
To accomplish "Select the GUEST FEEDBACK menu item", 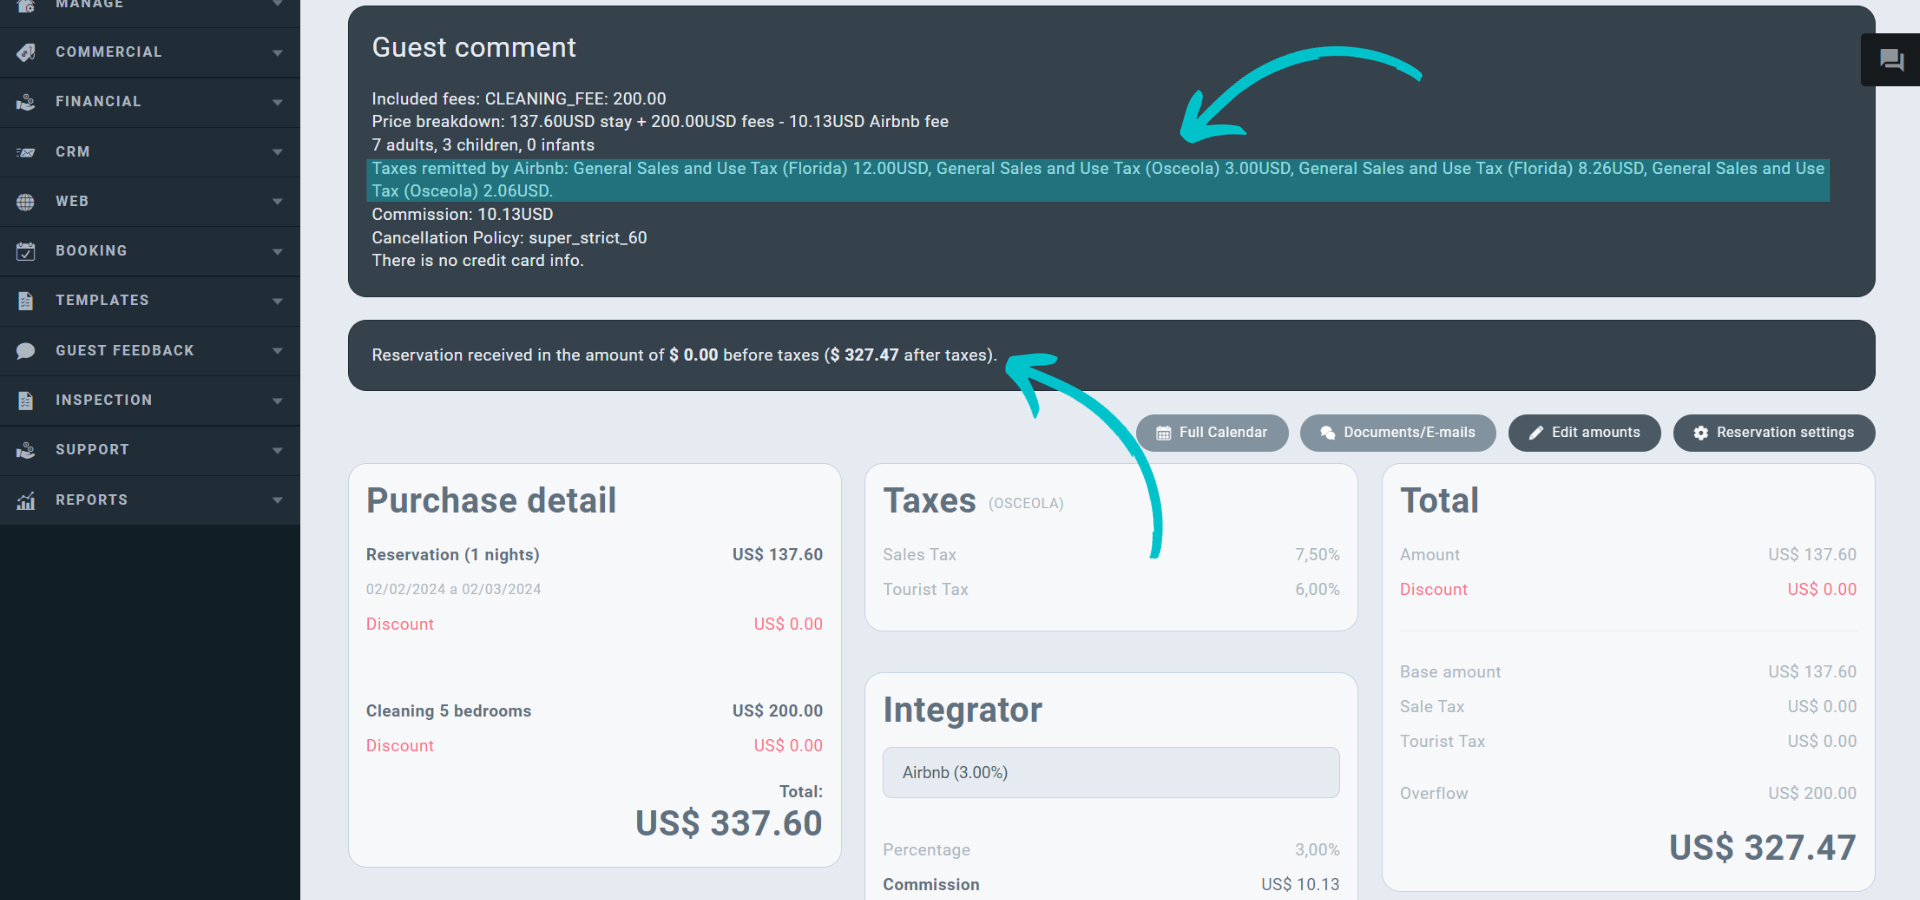I will pos(125,350).
